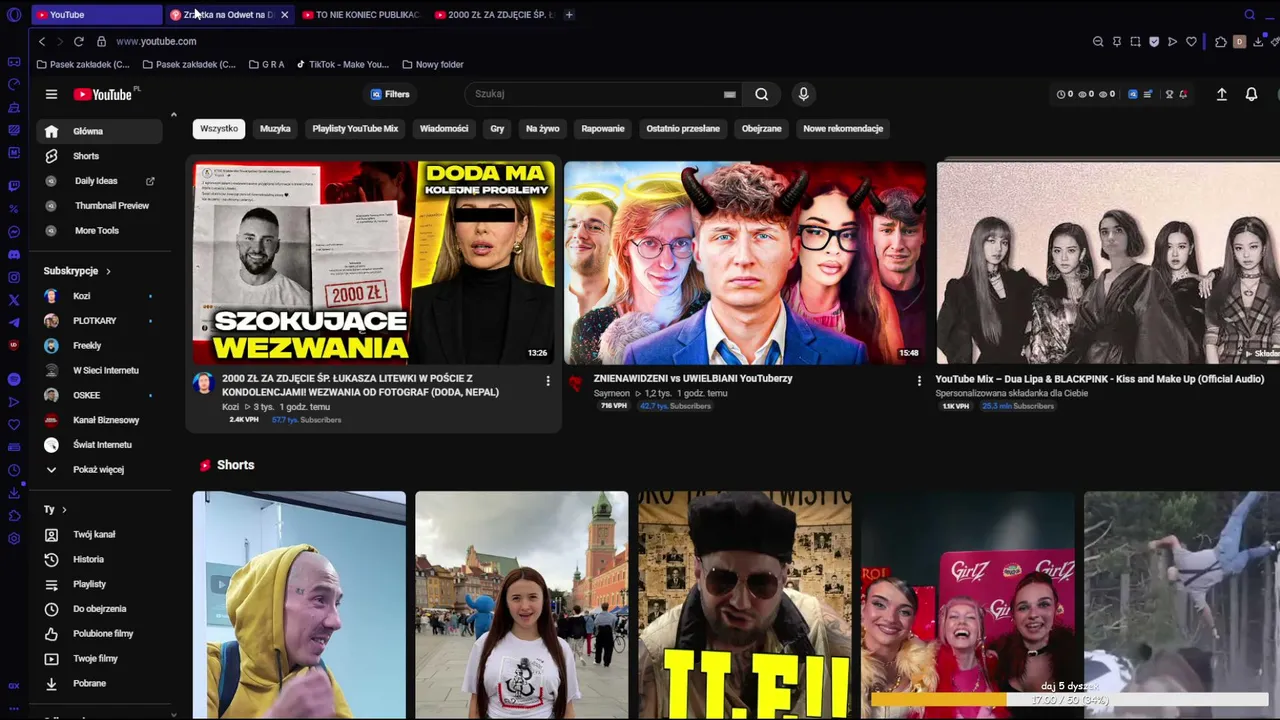1280x720 pixels.
Task: Open the Pasek zakładek bookmarks folder, first one
Action: (83, 65)
